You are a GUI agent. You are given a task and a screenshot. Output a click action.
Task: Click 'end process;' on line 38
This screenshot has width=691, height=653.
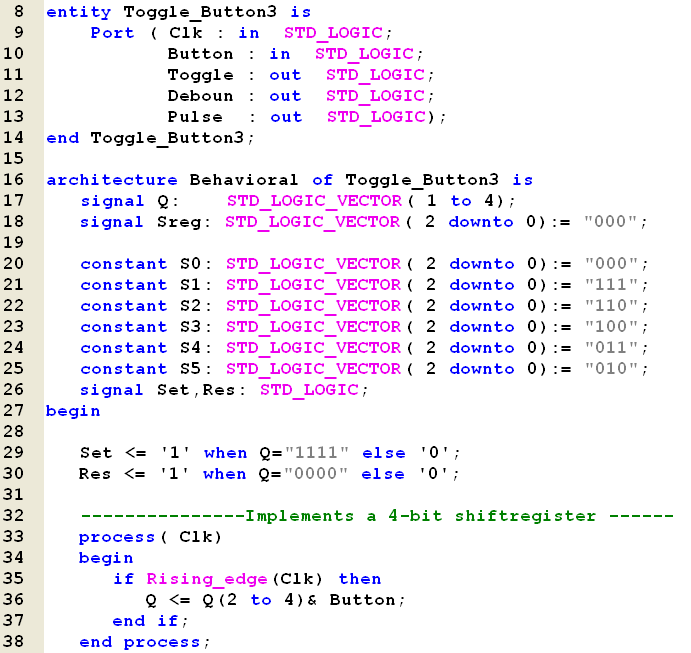pyautogui.click(x=145, y=642)
